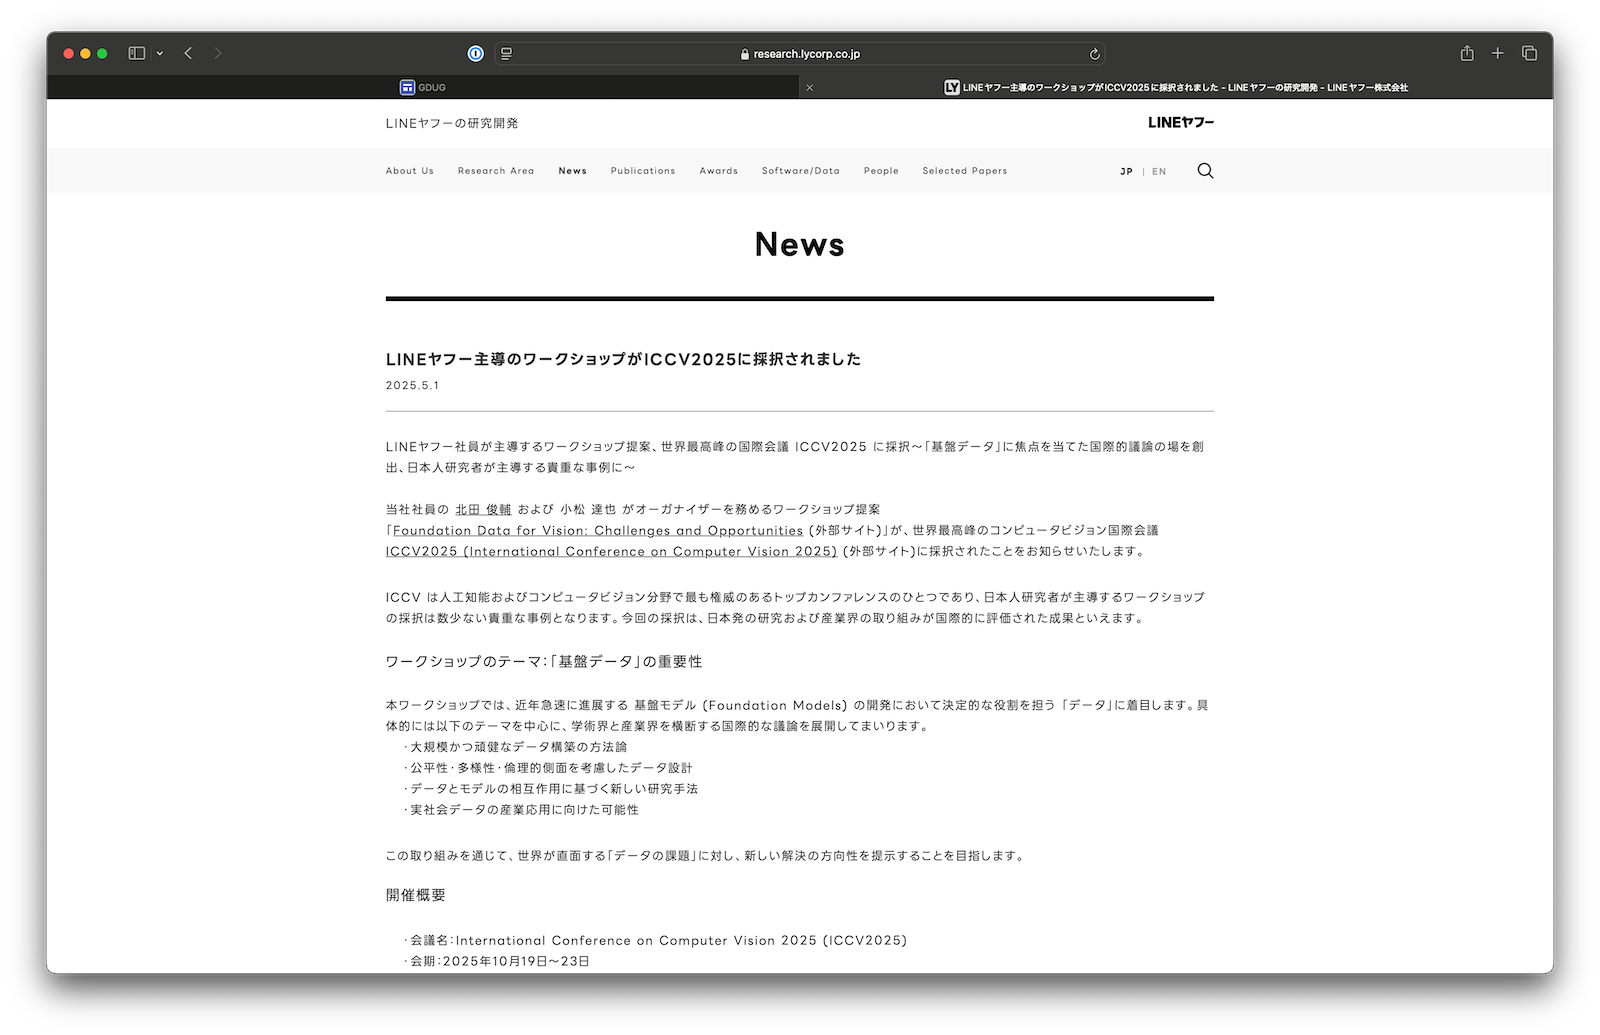Click the LINEヤフーの研究開発 logo
Screen dimensions: 1600x1035
[451, 123]
